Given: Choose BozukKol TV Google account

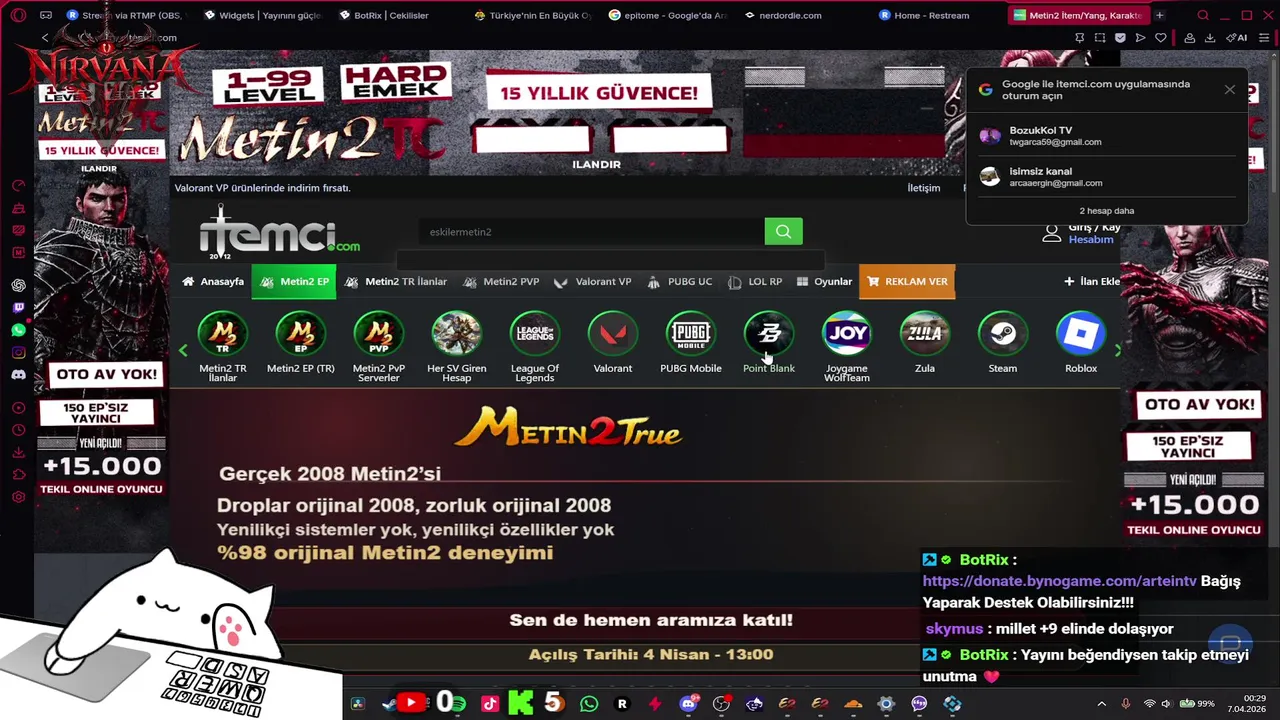Looking at the screenshot, I should click(x=1106, y=136).
